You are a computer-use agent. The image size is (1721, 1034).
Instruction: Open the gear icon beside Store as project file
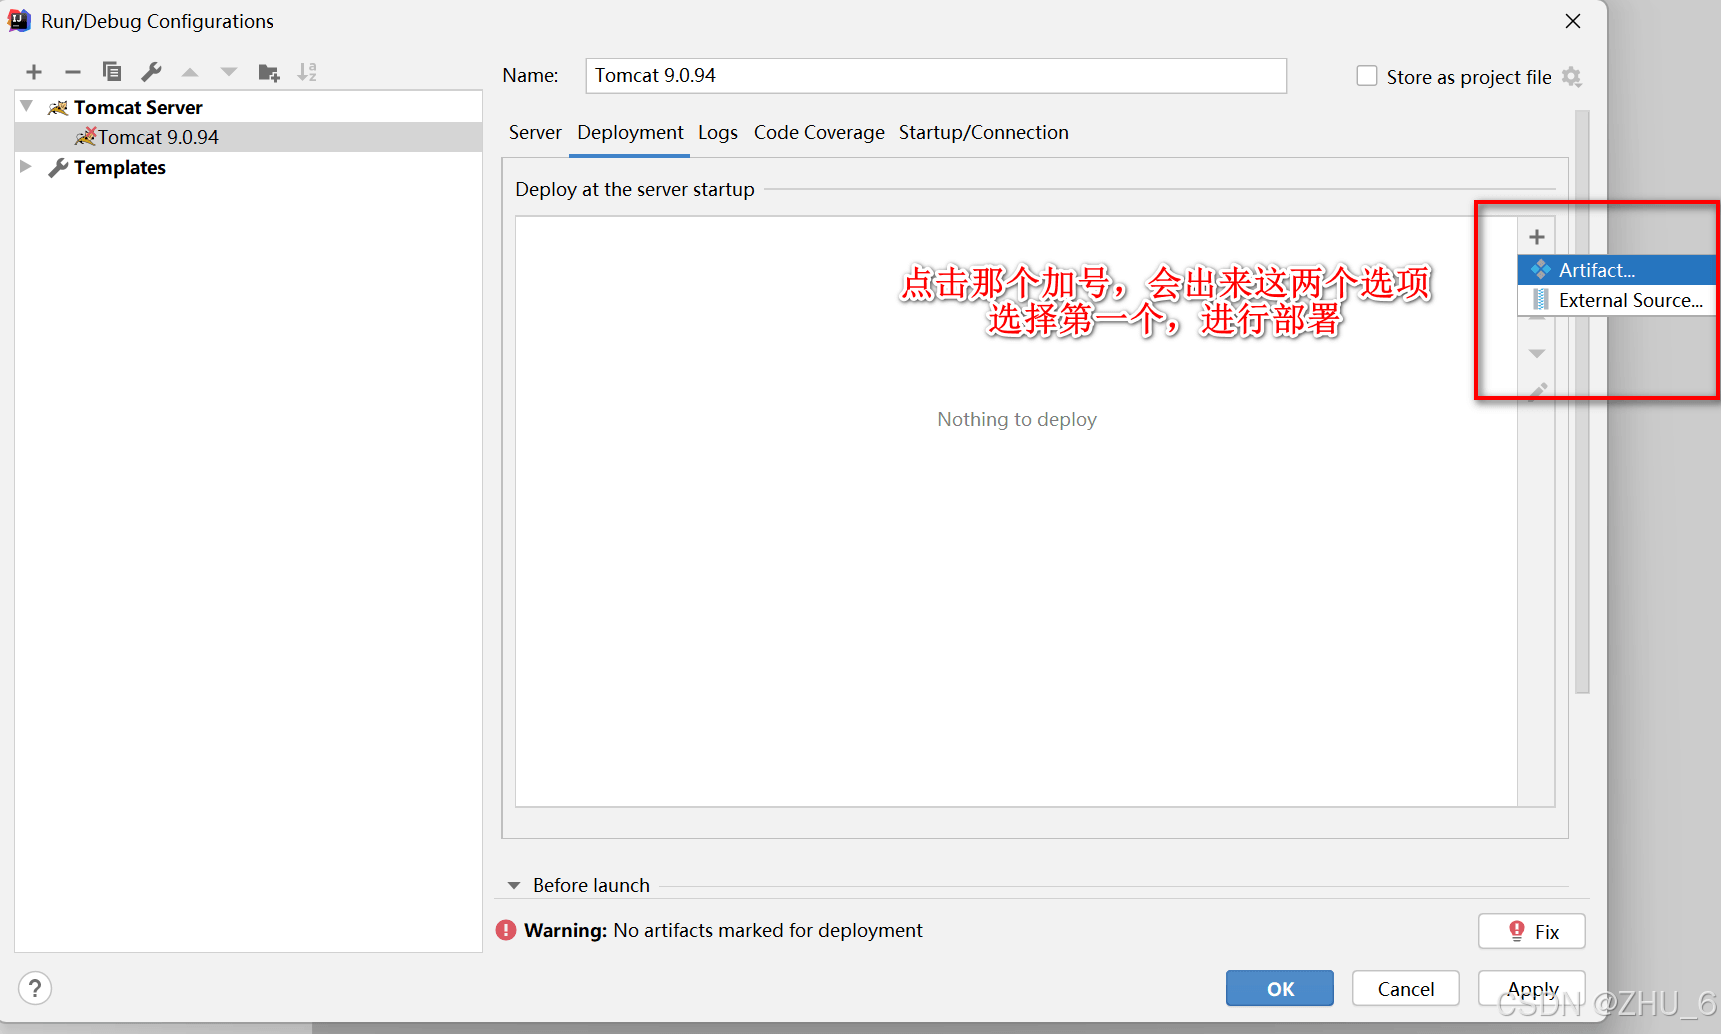coord(1572,77)
